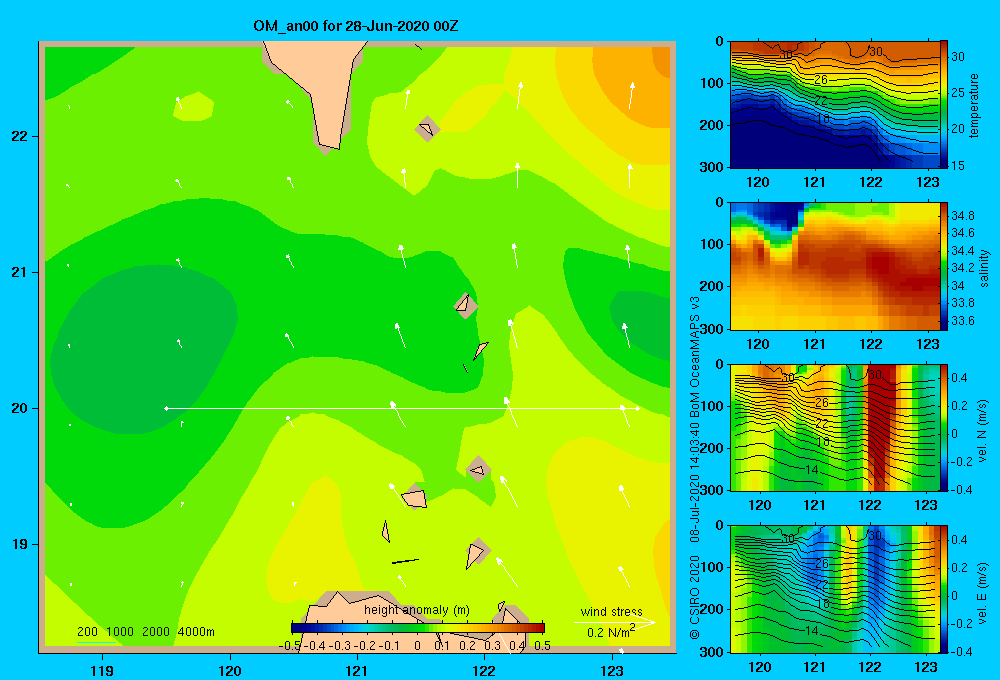Viewport: 1000px width, 680px height.
Task: Click longitude tick label 119 on main map
Action: point(103,670)
